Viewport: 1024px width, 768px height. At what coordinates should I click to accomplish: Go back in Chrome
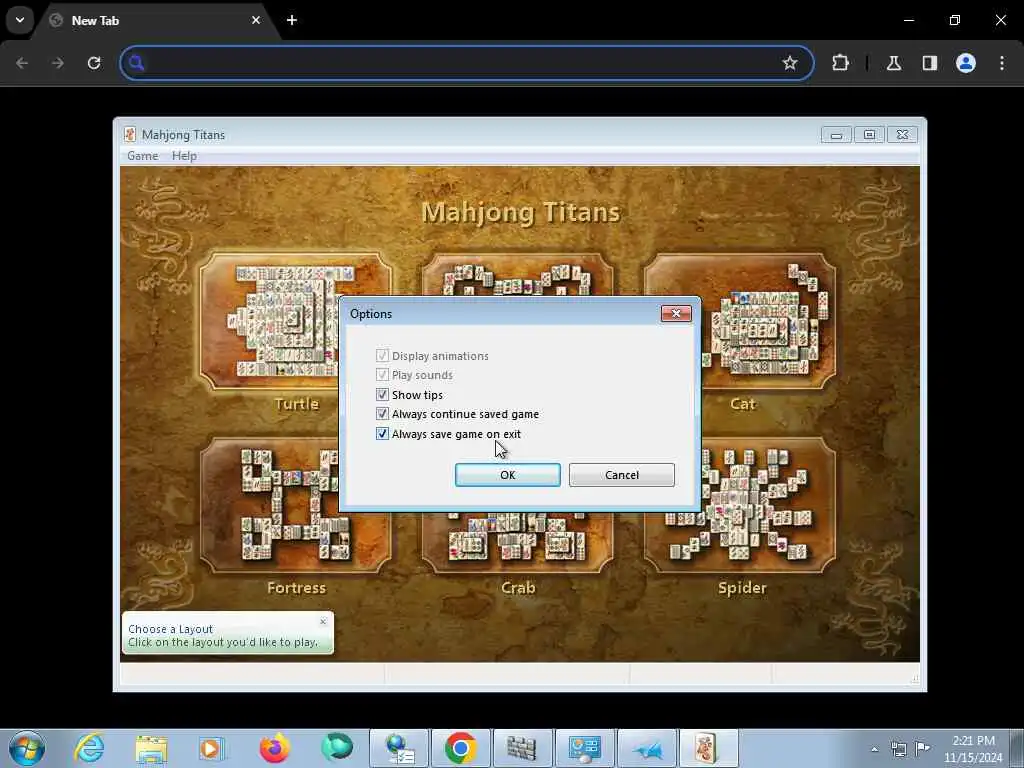tap(22, 63)
